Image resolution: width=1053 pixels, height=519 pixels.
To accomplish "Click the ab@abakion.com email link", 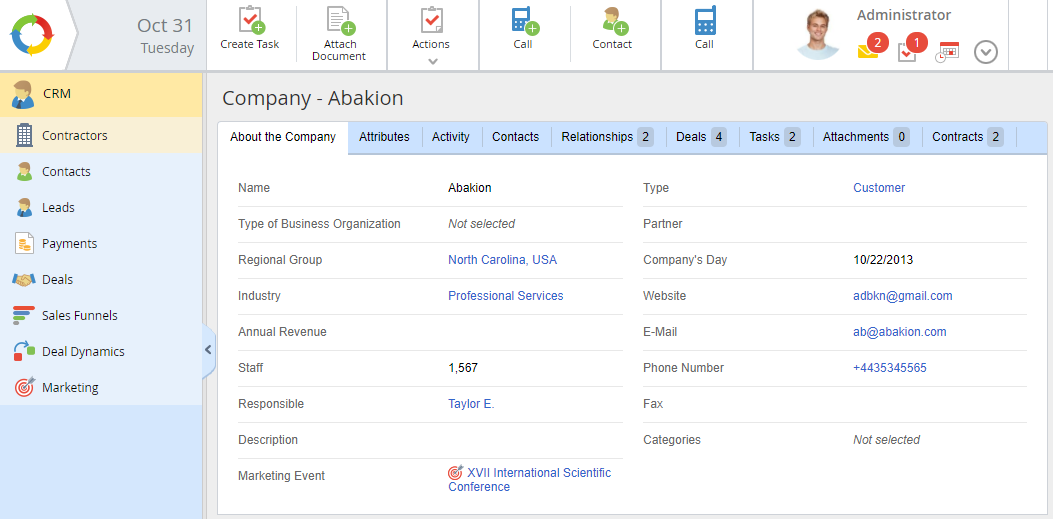I will [x=899, y=332].
